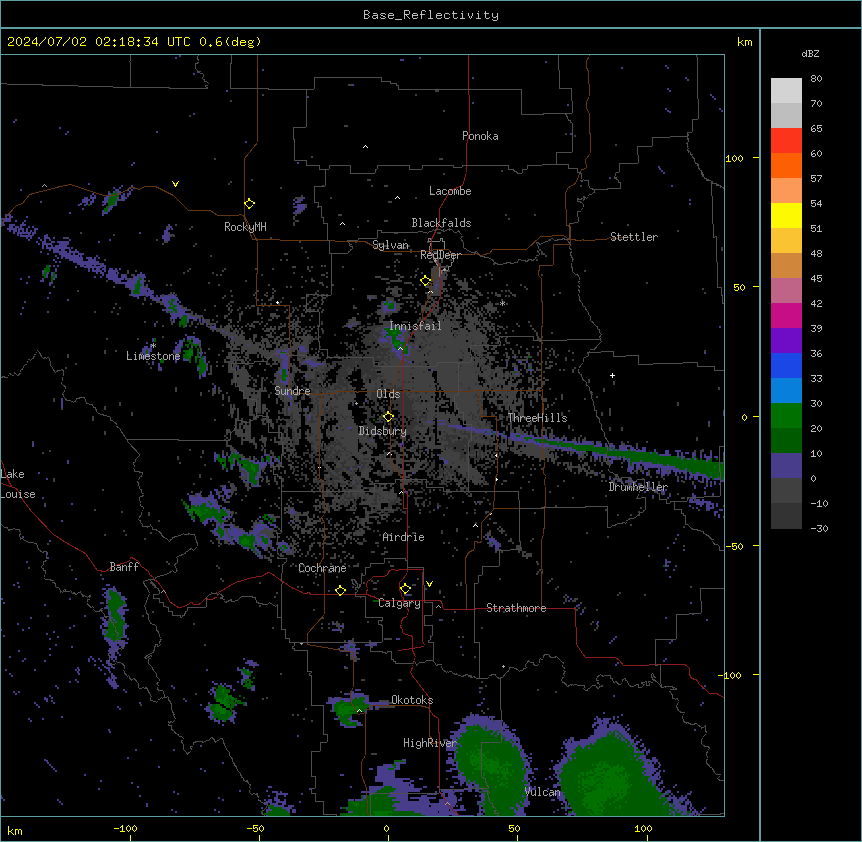Click the red 60-65 dBZ color swatch
The height and width of the screenshot is (842, 862).
point(786,141)
